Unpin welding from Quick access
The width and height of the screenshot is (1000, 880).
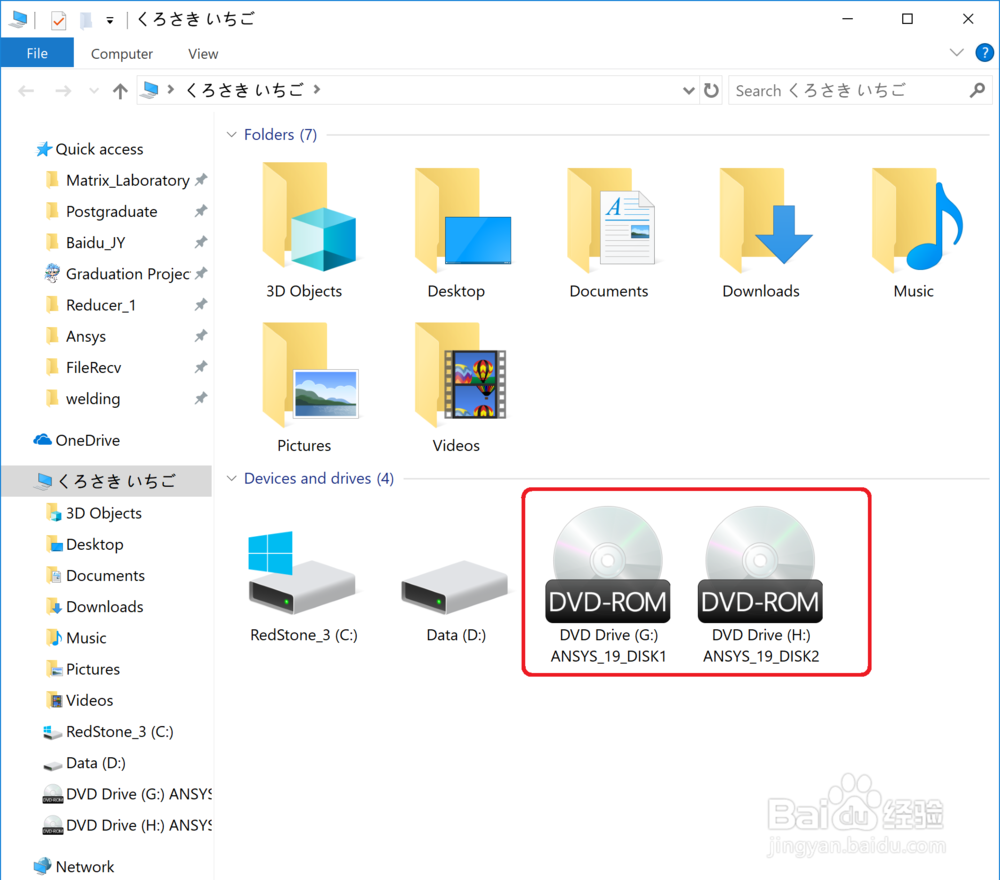click(200, 398)
